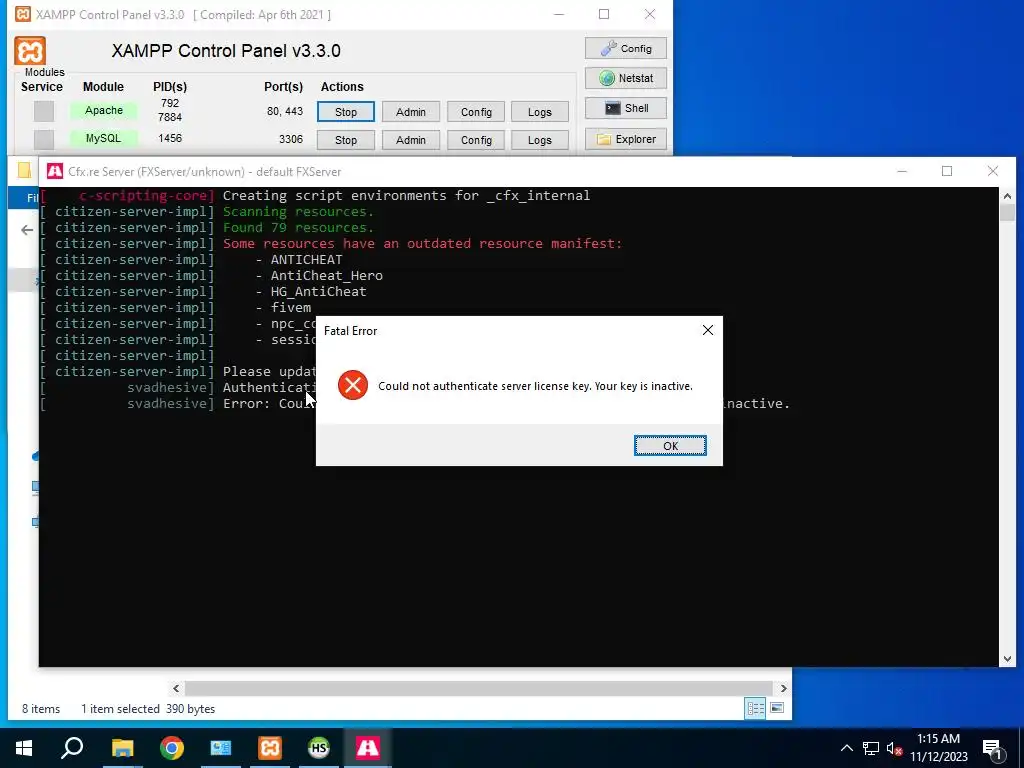This screenshot has width=1024, height=768.
Task: Switch to FXServer via taskbar icon
Action: [368, 748]
